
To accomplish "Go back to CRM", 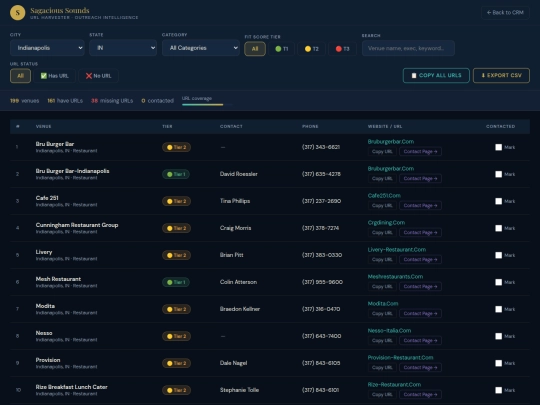I will [x=505, y=13].
